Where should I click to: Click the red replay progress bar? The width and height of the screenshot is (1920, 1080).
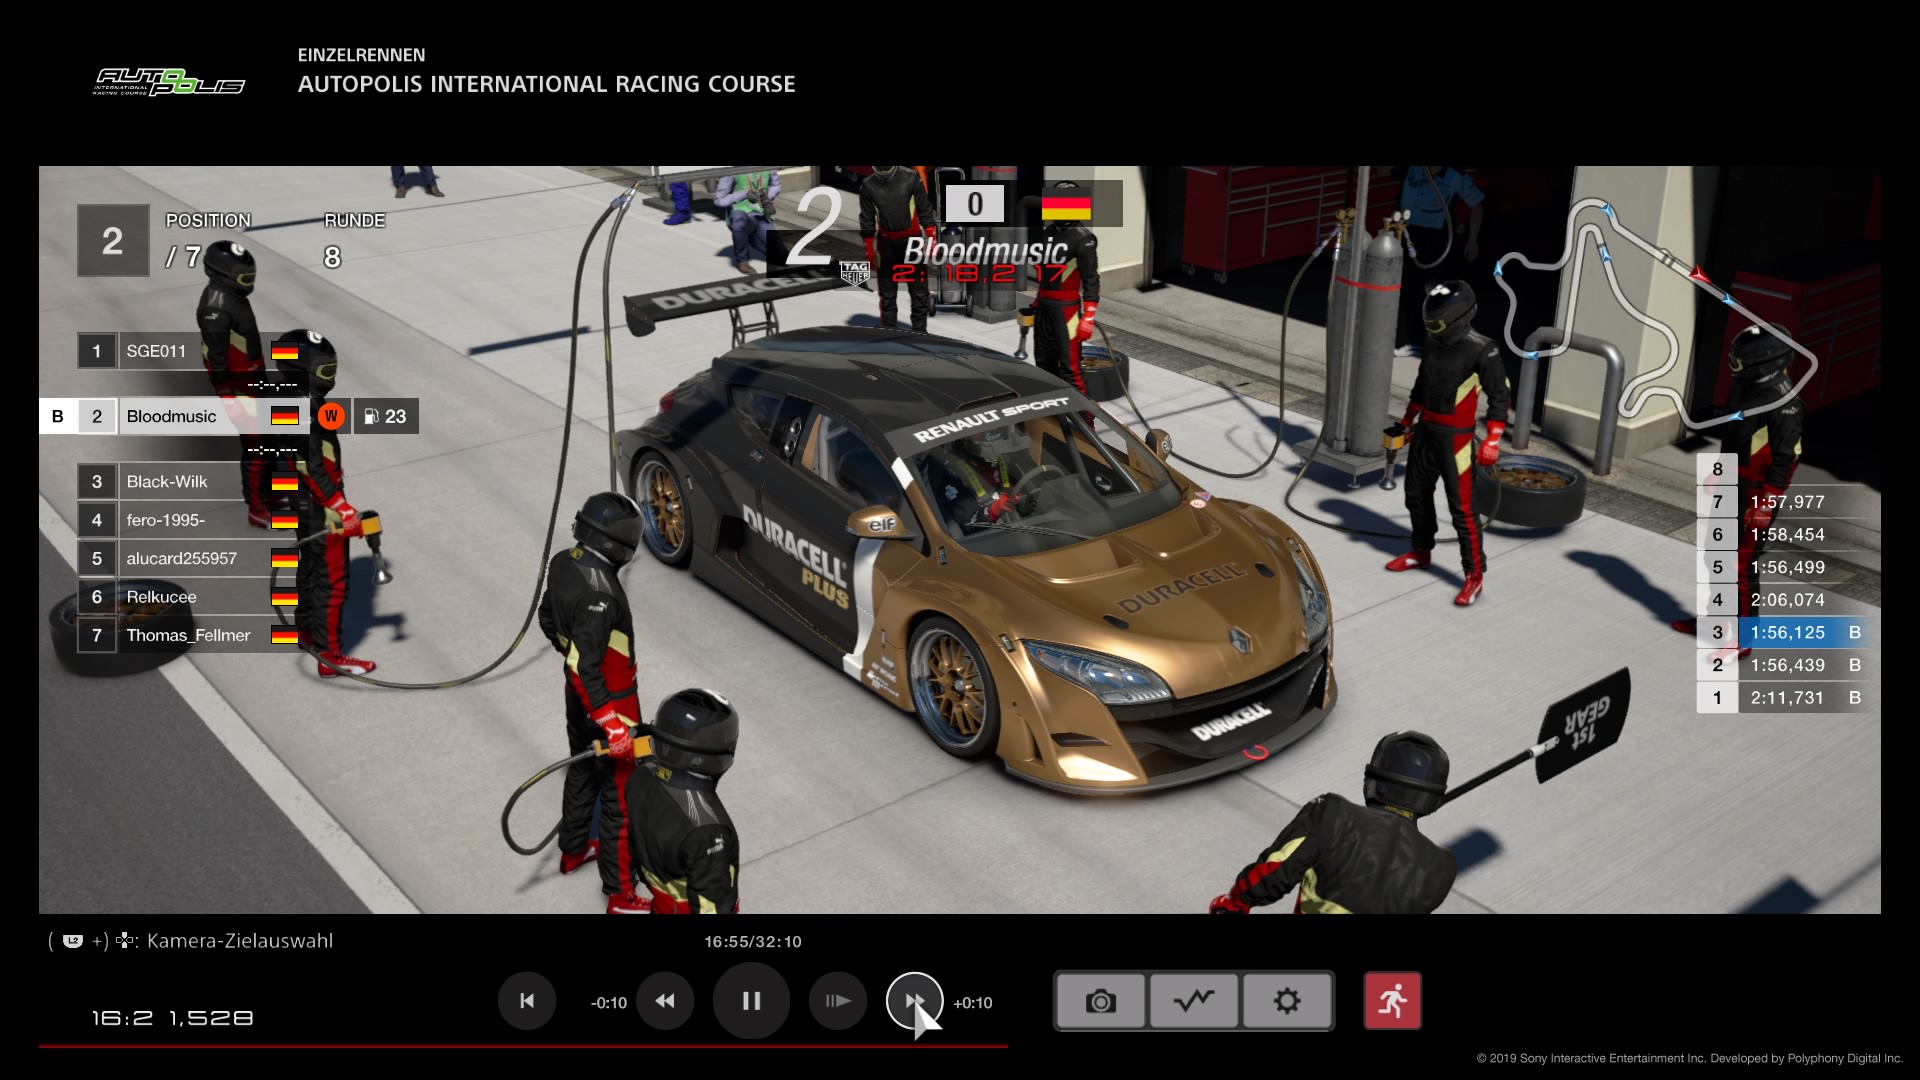pos(522,1046)
